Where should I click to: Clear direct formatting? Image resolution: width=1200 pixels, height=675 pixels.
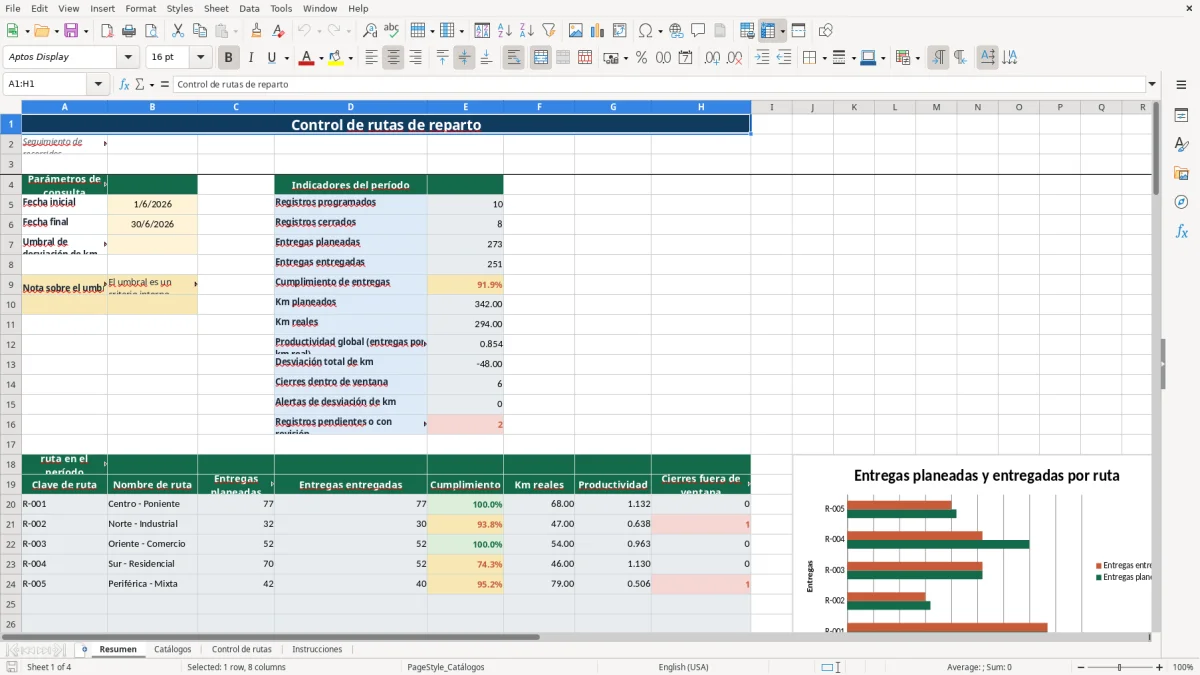(278, 31)
